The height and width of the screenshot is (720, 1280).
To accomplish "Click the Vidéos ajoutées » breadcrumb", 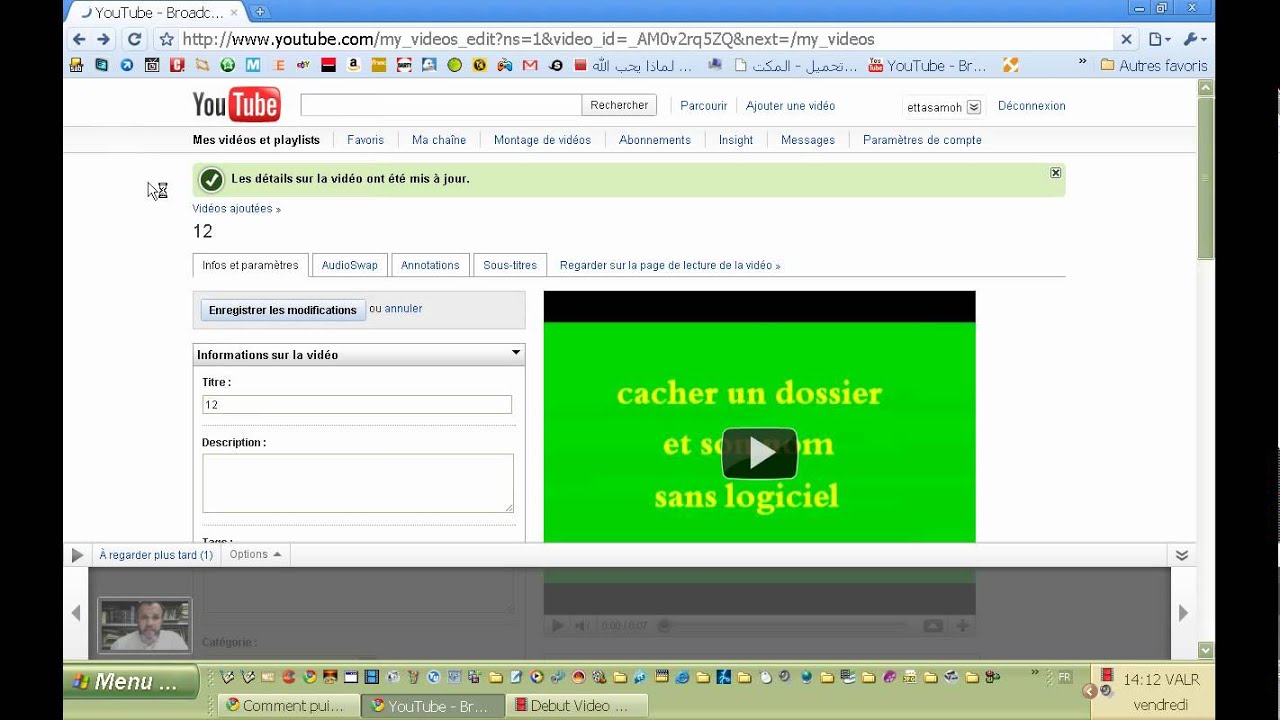I will 236,209.
